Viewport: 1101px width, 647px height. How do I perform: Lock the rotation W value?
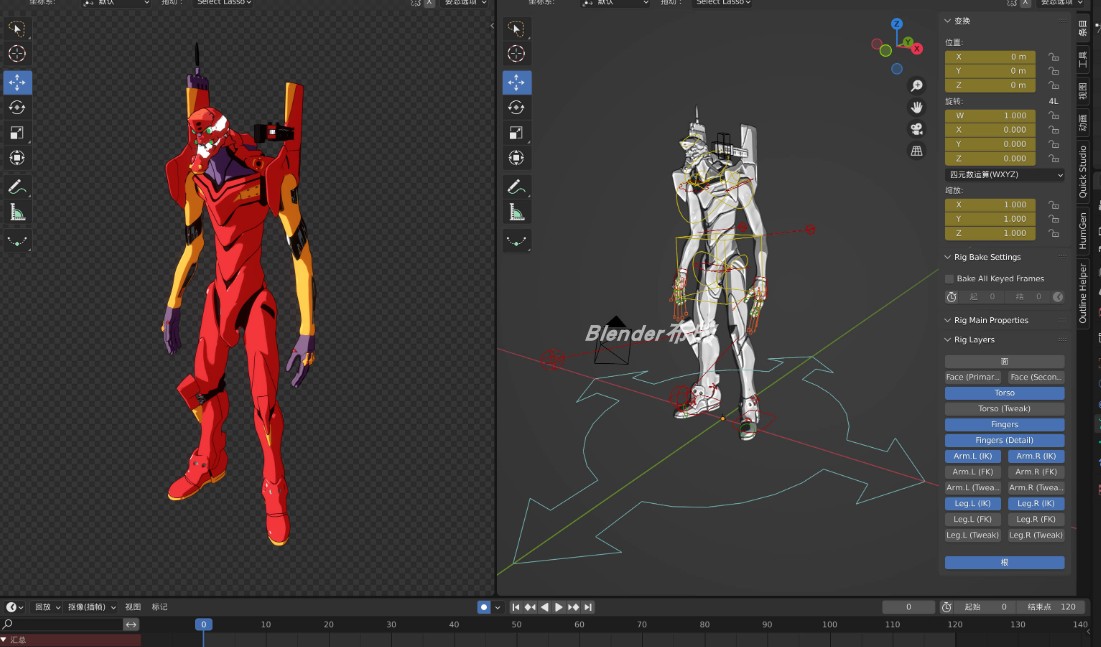click(x=1053, y=115)
